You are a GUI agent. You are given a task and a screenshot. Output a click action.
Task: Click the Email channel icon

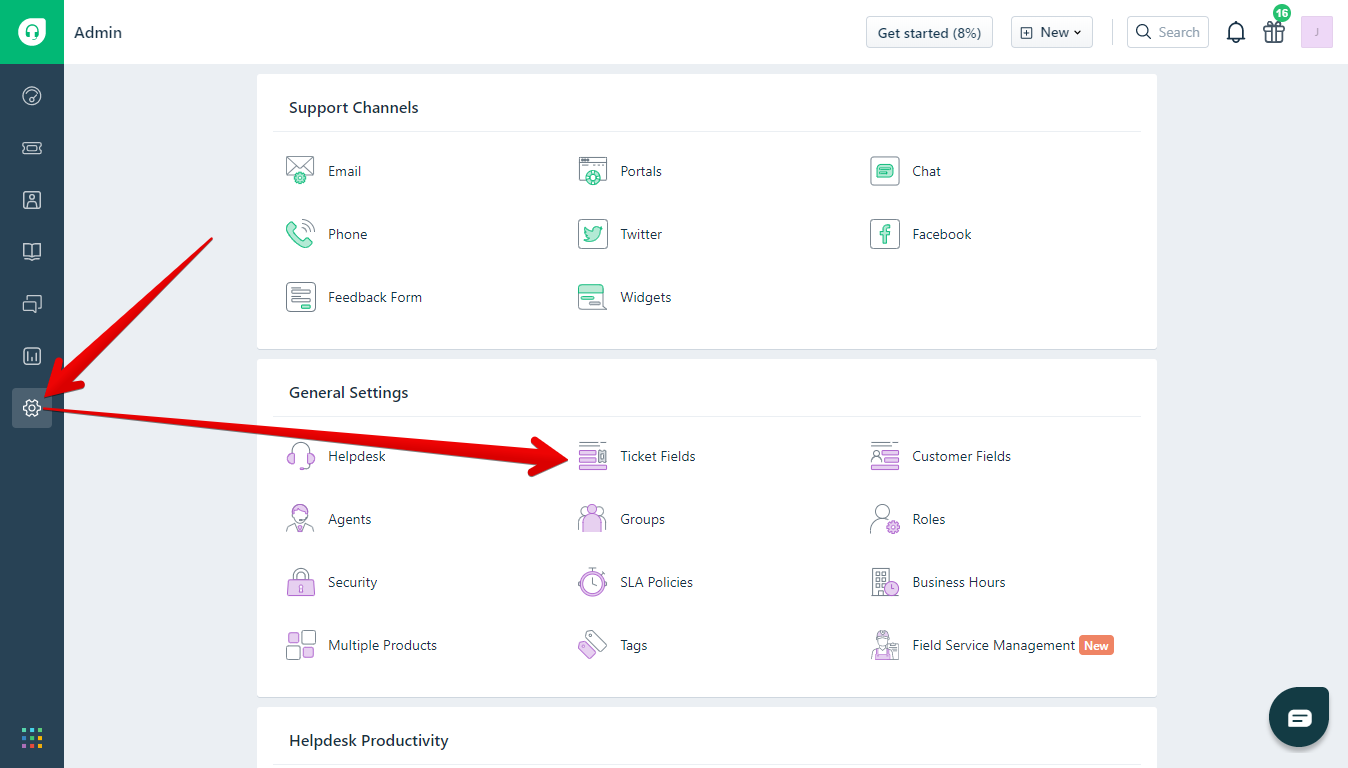[x=300, y=171]
